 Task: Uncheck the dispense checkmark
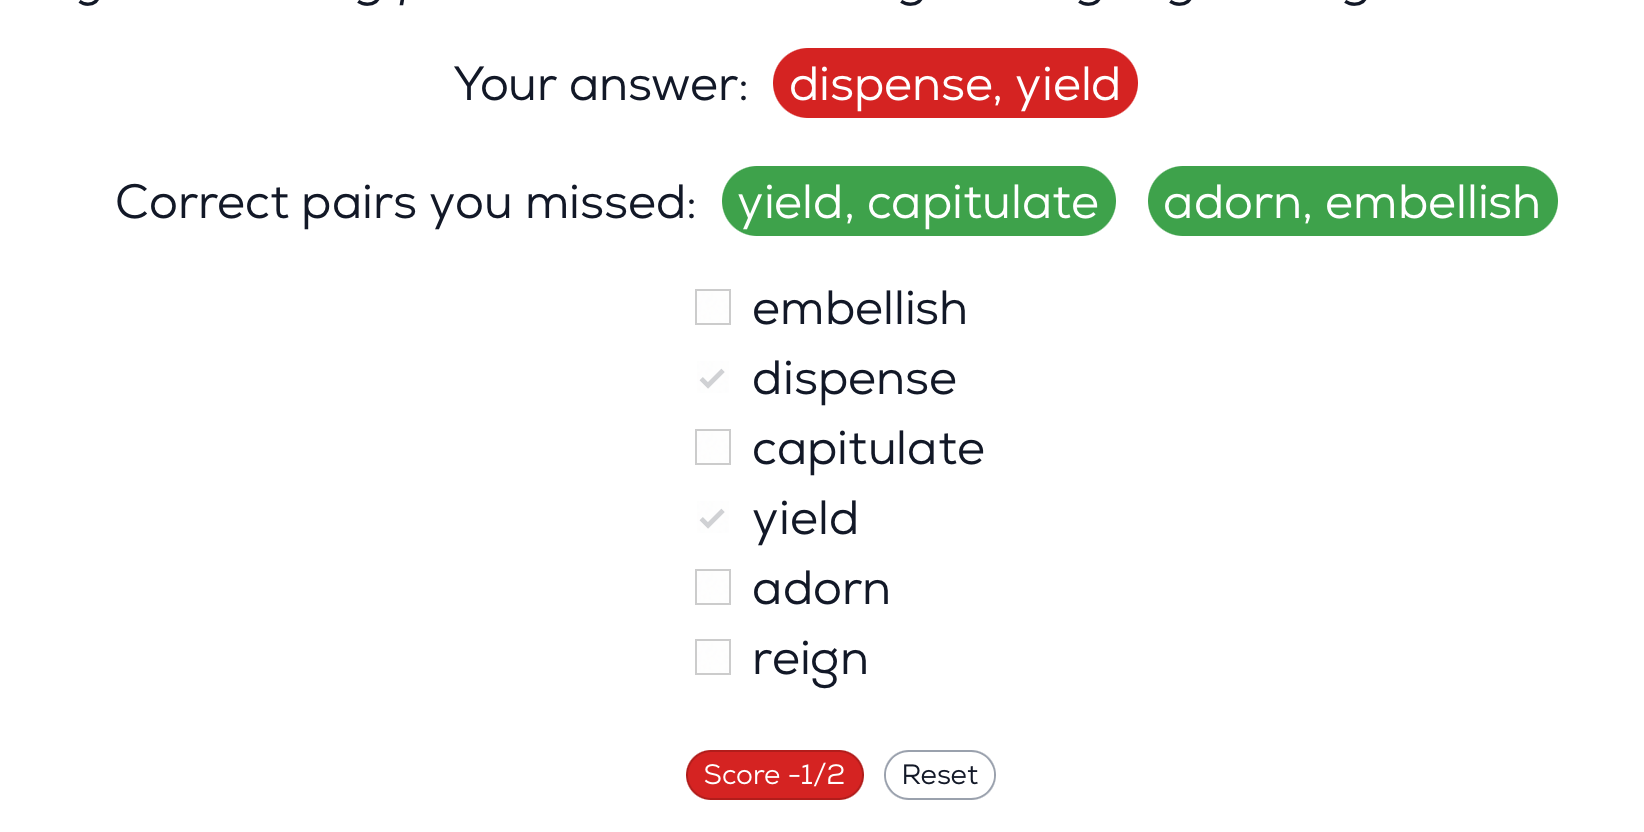(713, 379)
